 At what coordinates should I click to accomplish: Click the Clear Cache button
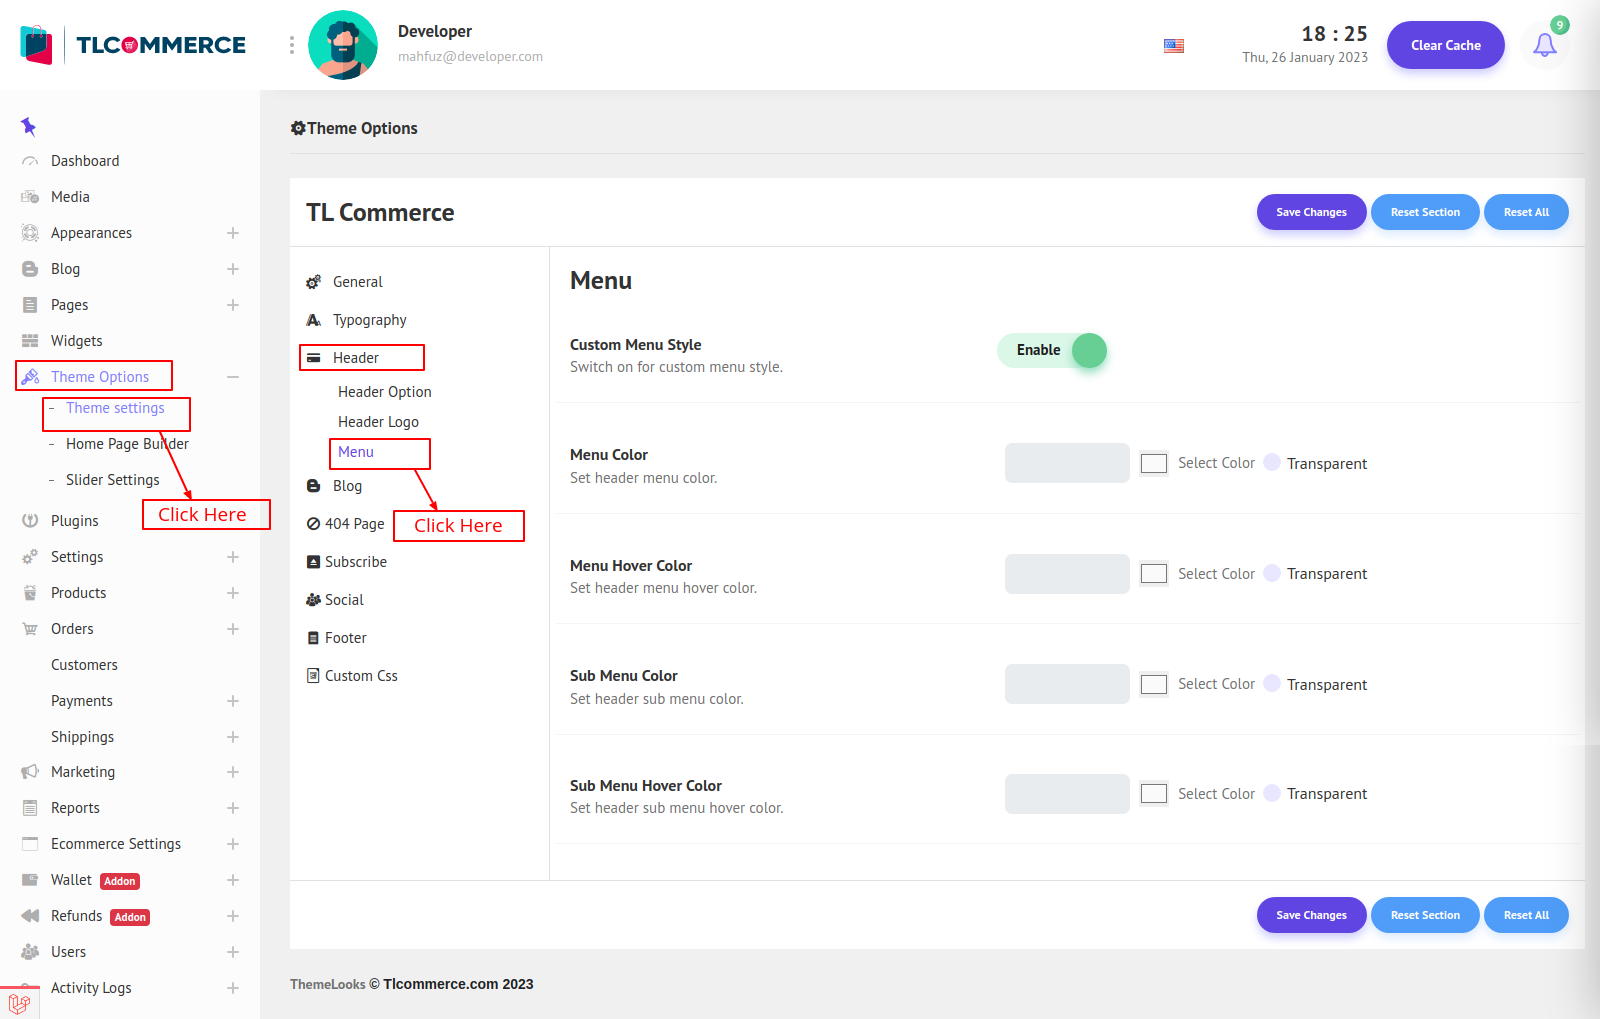tap(1445, 45)
